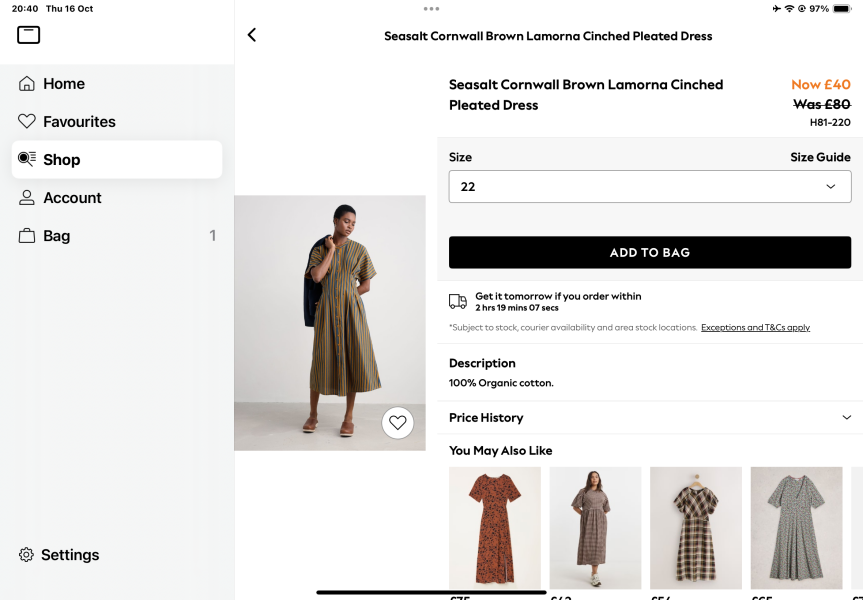
Task: Open Bag with 1 item
Action: pos(117,236)
